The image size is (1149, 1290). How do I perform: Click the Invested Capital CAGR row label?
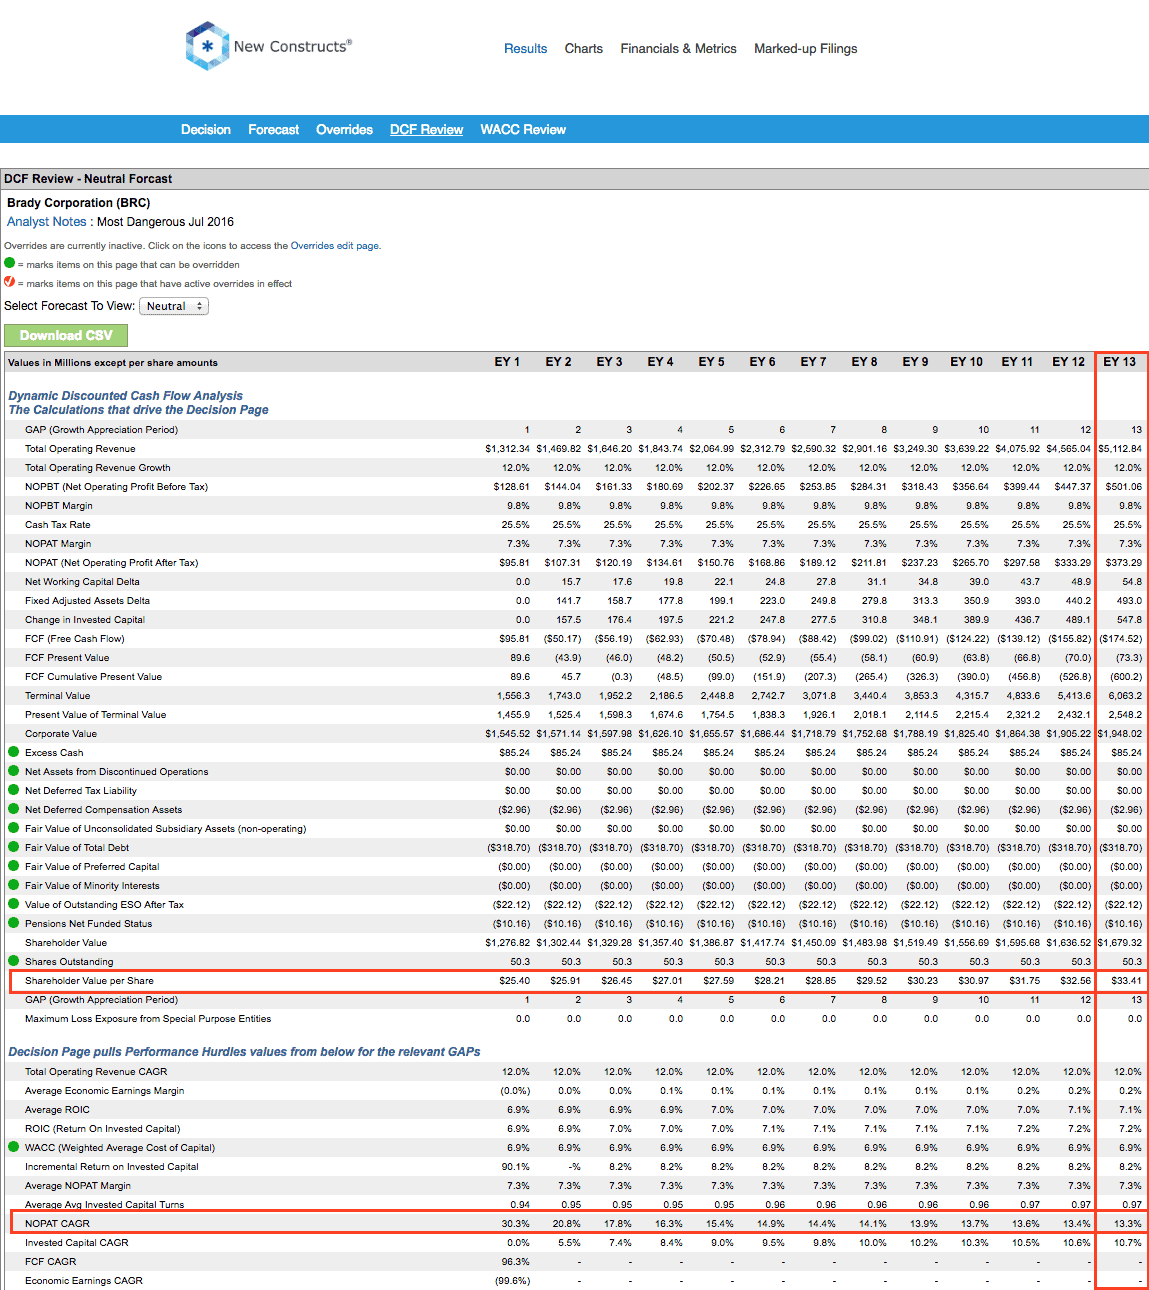[x=77, y=1243]
